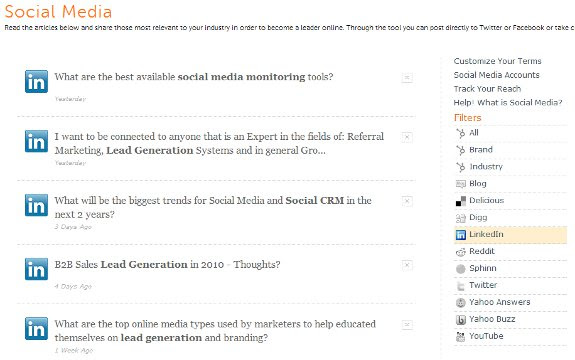Select the Digg filter icon
Screen dimensions: 575x360
461,218
